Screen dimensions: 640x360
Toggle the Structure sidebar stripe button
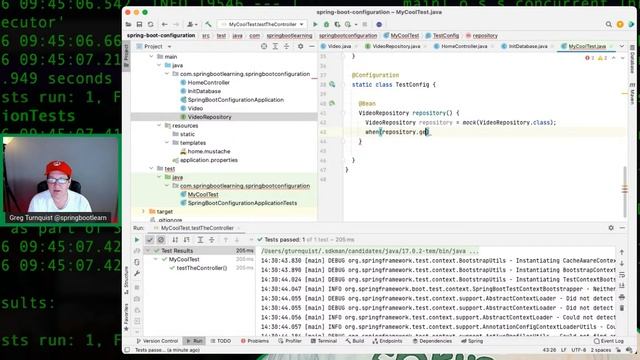[x=126, y=280]
